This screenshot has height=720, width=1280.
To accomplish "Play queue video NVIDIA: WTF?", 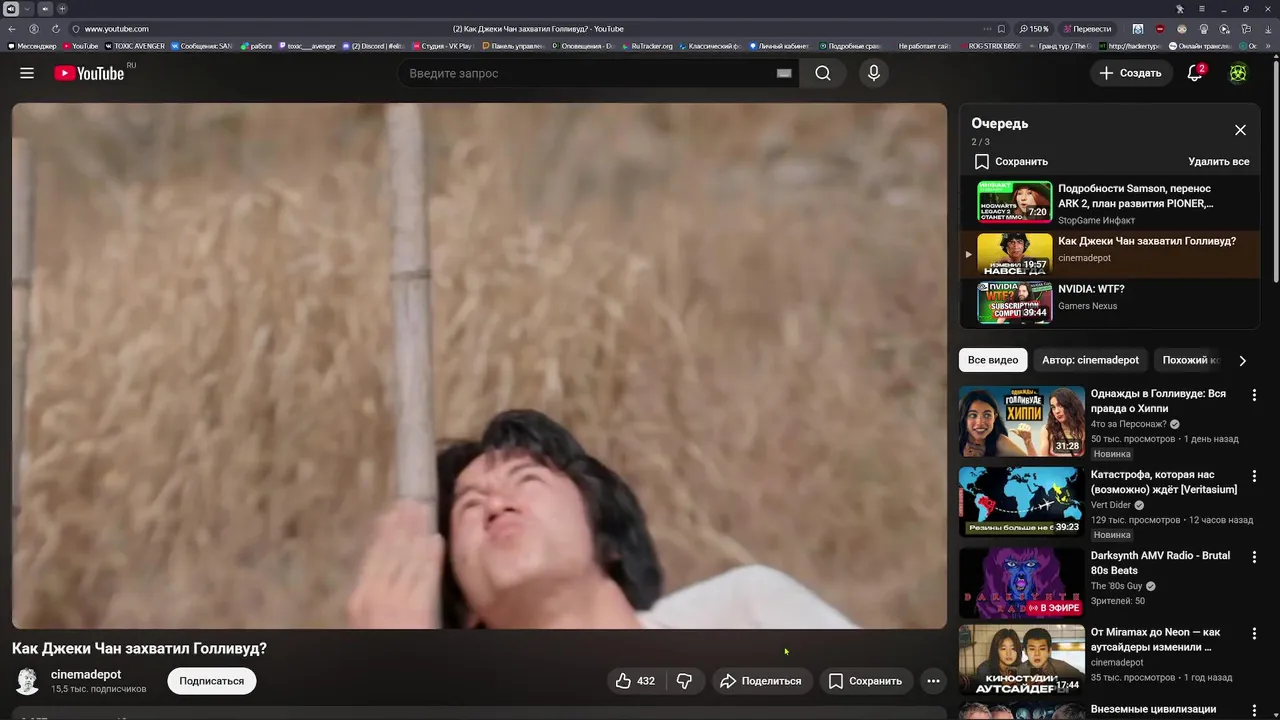I will coord(1110,302).
